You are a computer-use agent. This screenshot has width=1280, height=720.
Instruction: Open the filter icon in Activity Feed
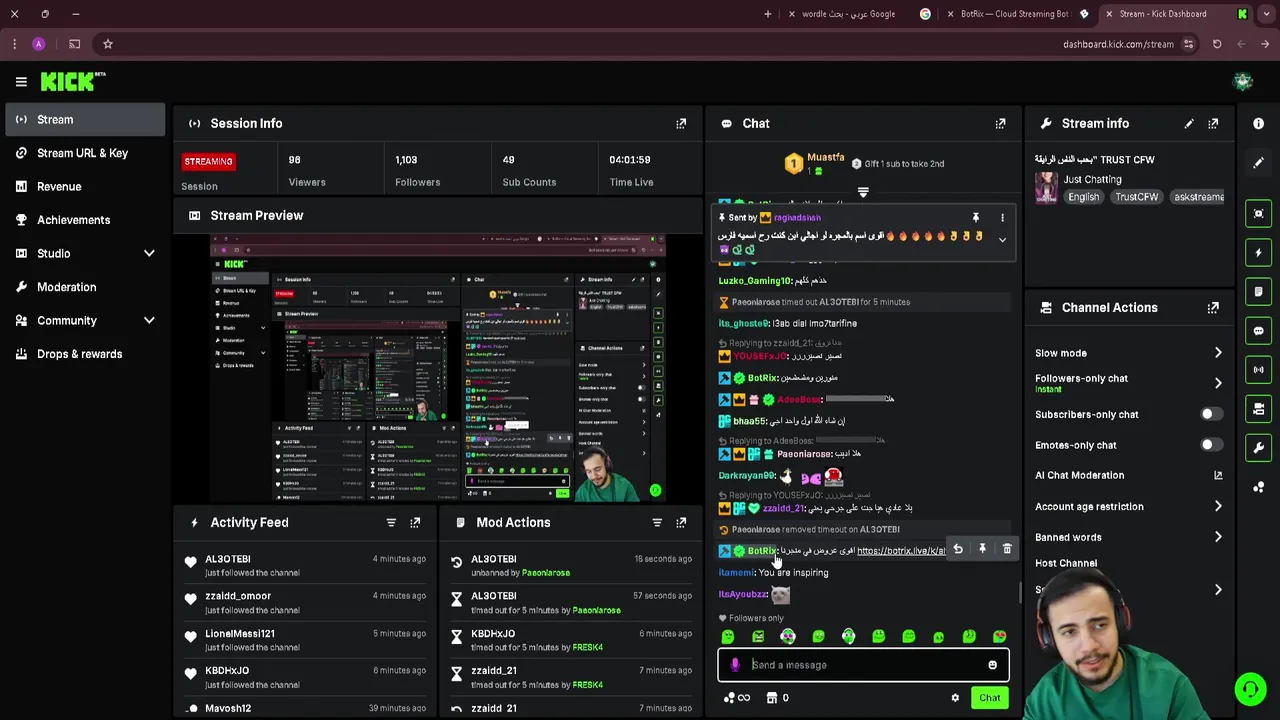point(391,523)
